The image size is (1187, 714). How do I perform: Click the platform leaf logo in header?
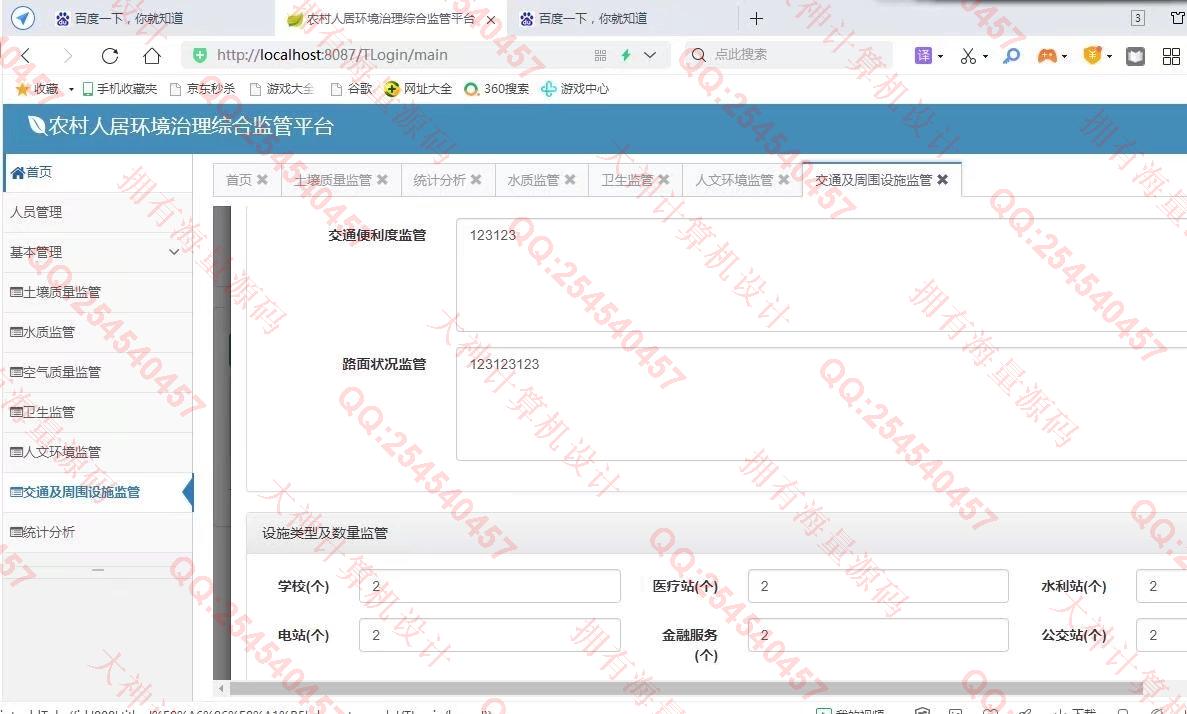point(36,125)
